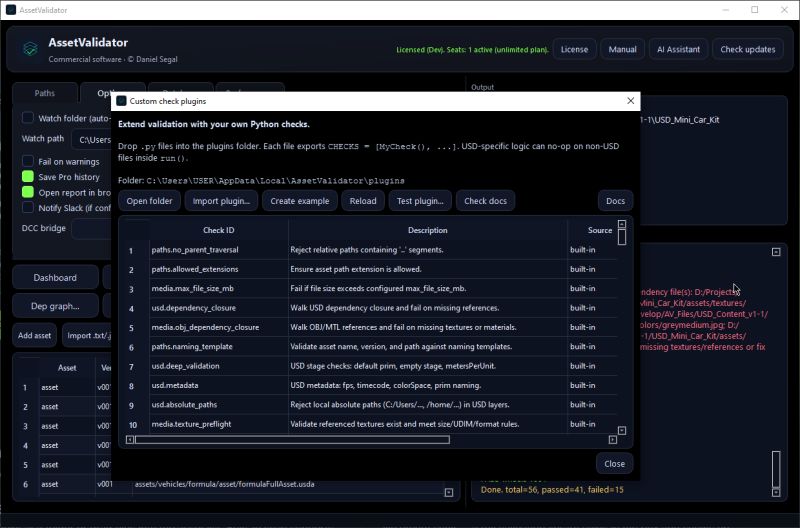This screenshot has height=528, width=800.
Task: Toggle the Watch folder checkbox
Action: pyautogui.click(x=28, y=118)
